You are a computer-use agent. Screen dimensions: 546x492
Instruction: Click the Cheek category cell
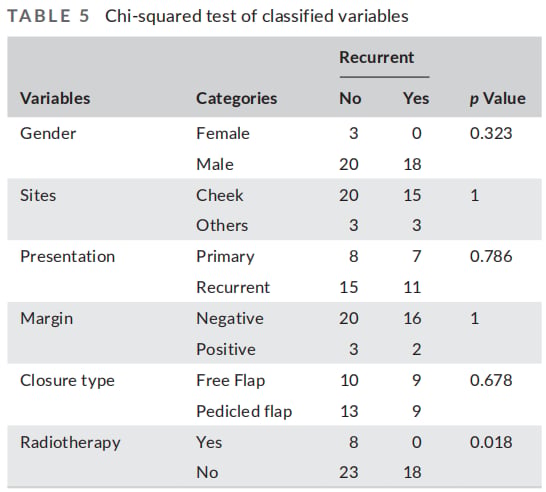pyautogui.click(x=220, y=195)
